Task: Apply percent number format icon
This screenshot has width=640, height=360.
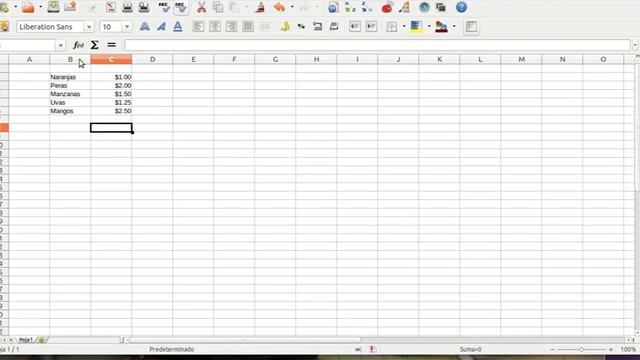Action: click(301, 27)
